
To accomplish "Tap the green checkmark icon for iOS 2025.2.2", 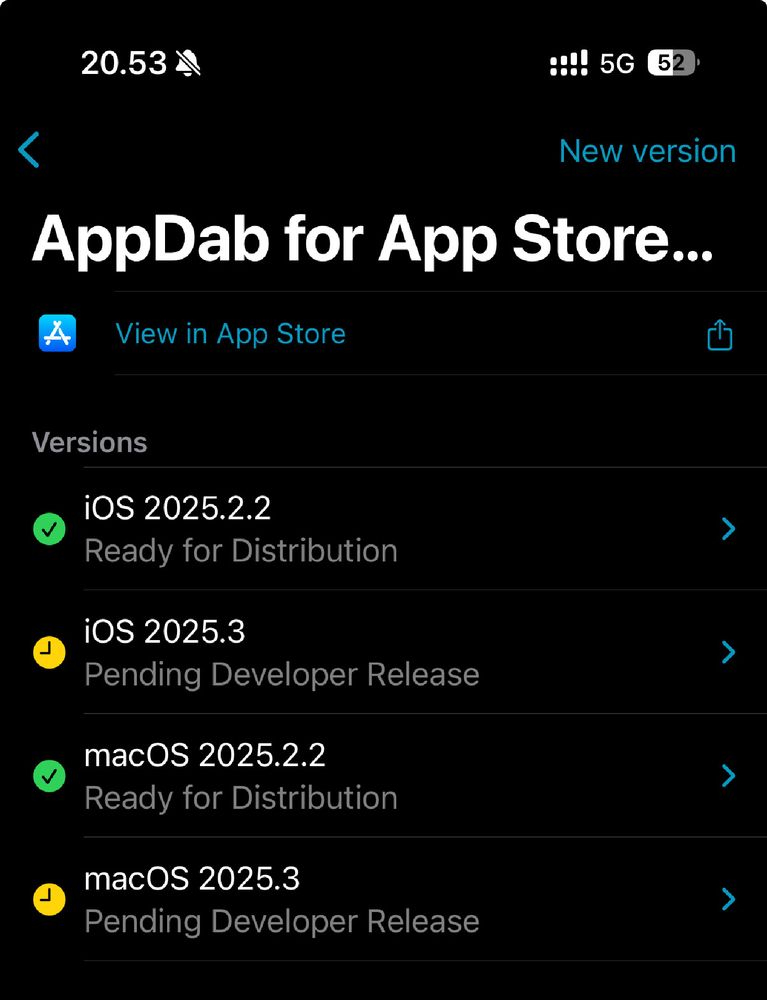I will click(49, 529).
